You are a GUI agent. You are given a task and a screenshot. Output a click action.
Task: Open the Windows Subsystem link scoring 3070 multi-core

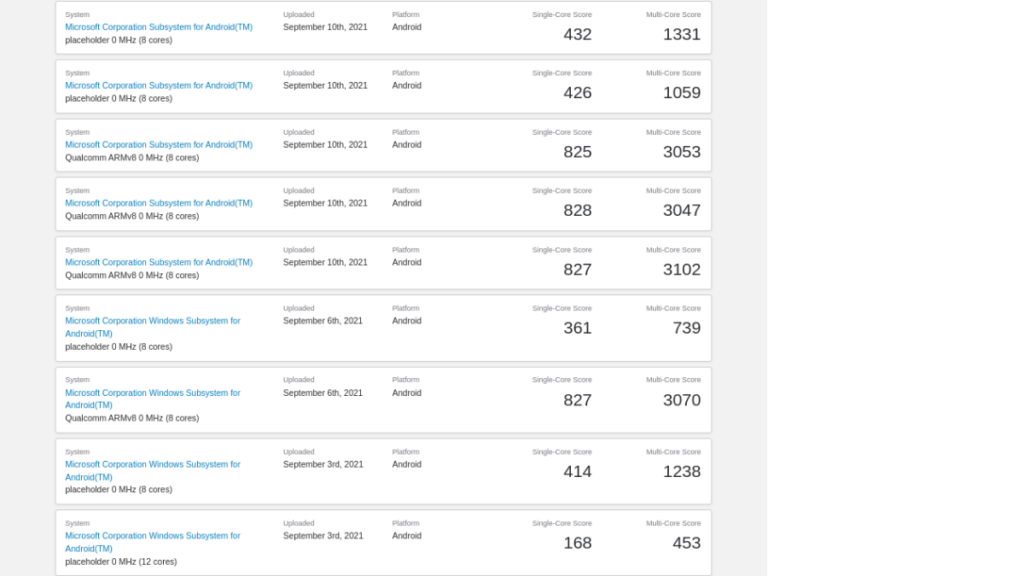(152, 393)
